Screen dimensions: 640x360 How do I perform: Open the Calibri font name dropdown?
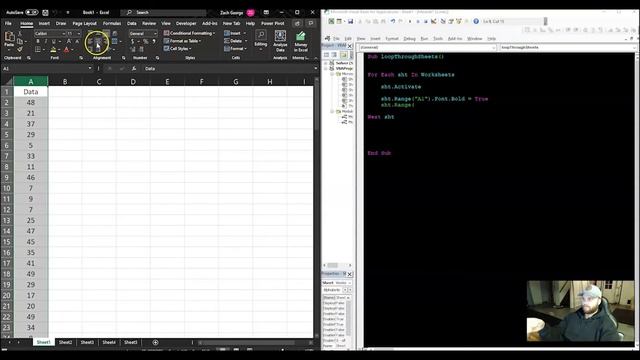pos(64,33)
